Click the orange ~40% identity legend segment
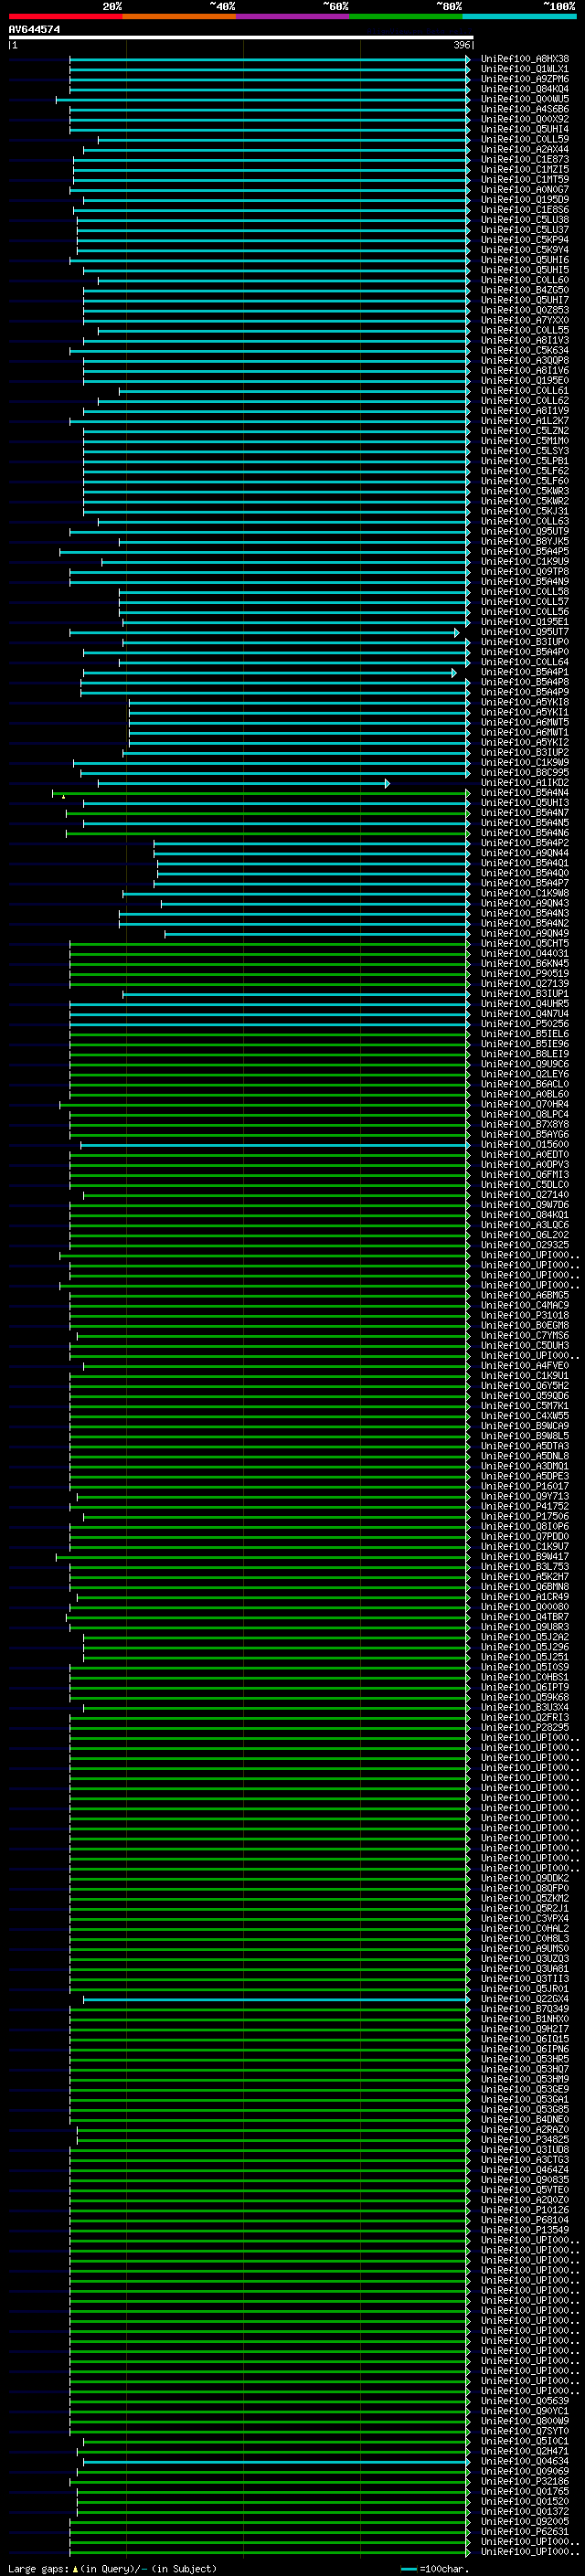The image size is (585, 2576). (179, 16)
